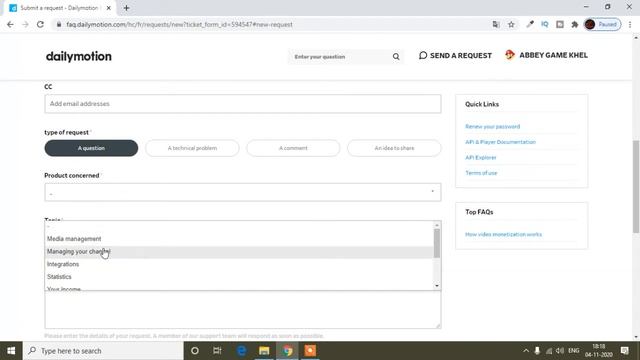640x360 pixels.
Task: Click the dropdown list scroll-down arrow
Action: pyautogui.click(x=437, y=286)
